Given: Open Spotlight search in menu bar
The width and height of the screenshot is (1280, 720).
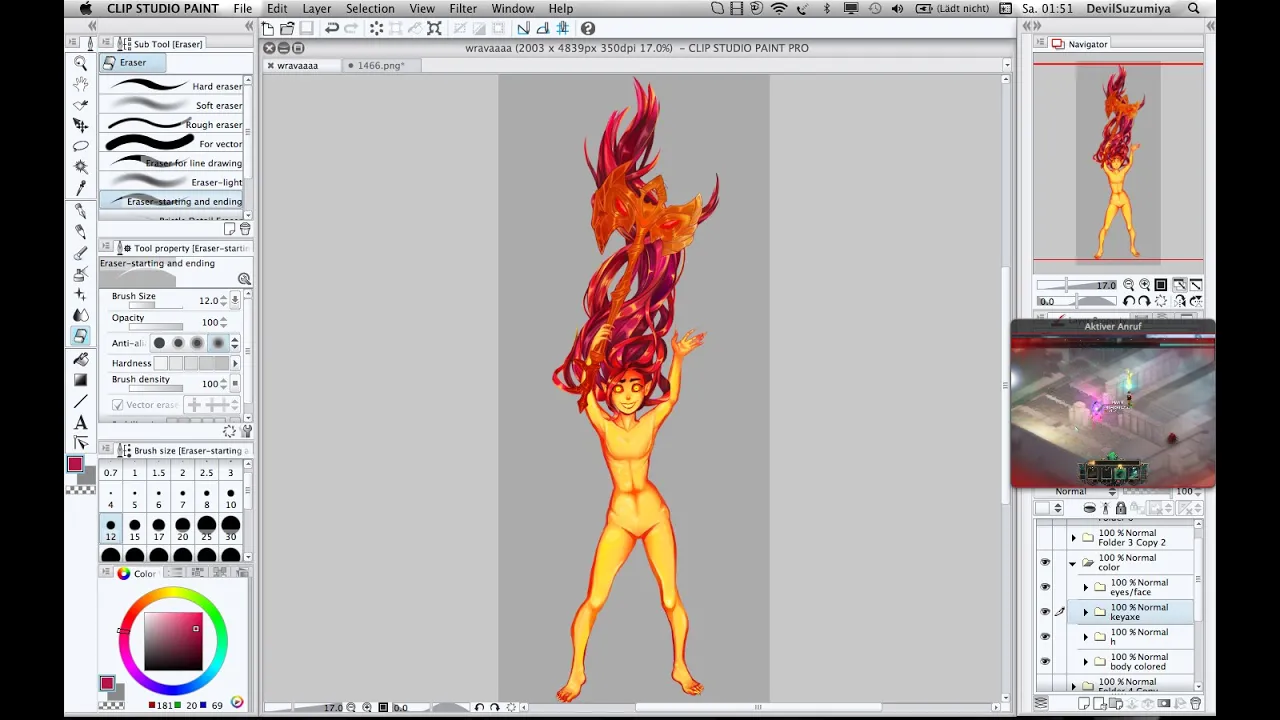Looking at the screenshot, I should tap(1194, 8).
